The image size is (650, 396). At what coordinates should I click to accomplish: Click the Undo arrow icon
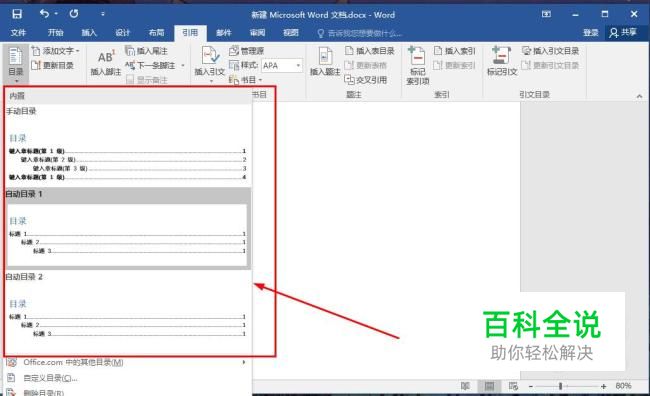tap(44, 14)
